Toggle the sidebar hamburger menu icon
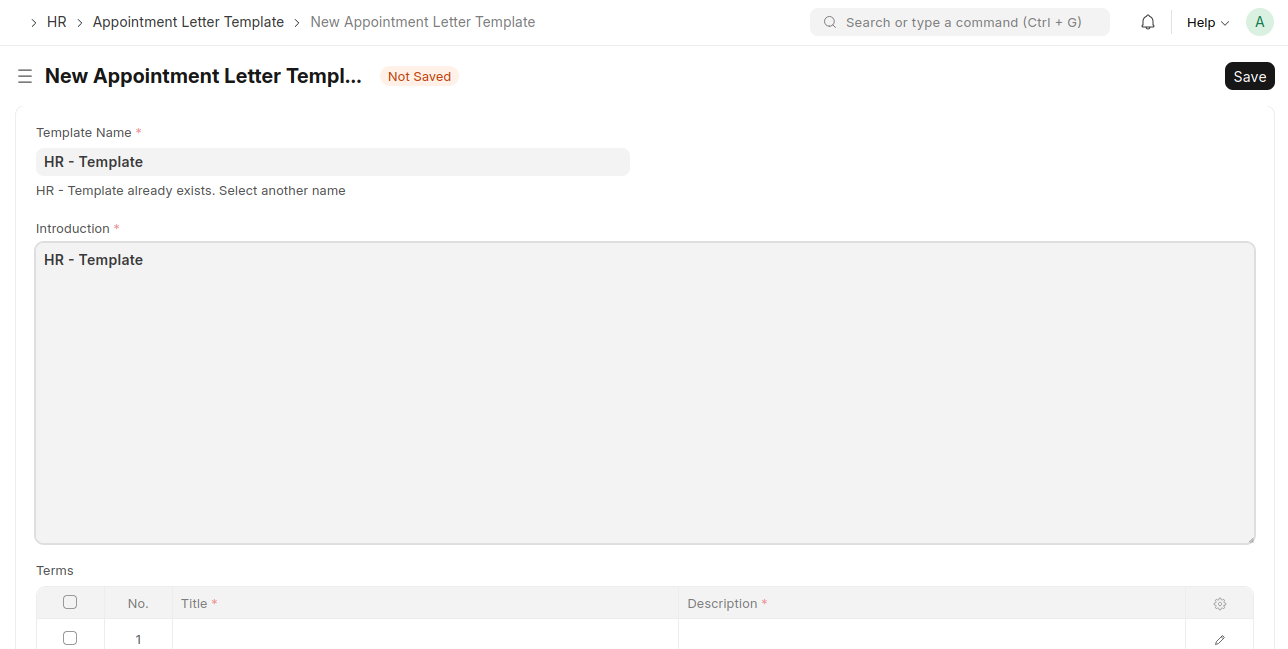1288x649 pixels. point(25,77)
